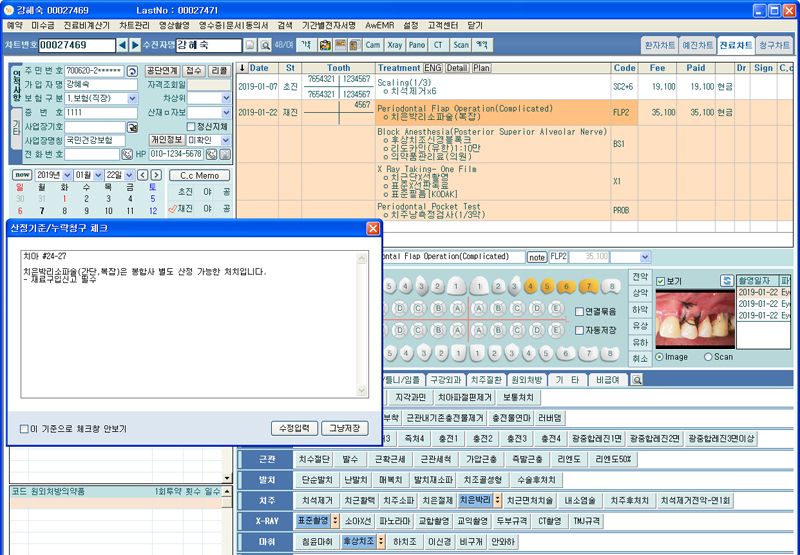The width and height of the screenshot is (800, 555).
Task: Click the magnifier search icon beside patient name
Action: click(265, 46)
